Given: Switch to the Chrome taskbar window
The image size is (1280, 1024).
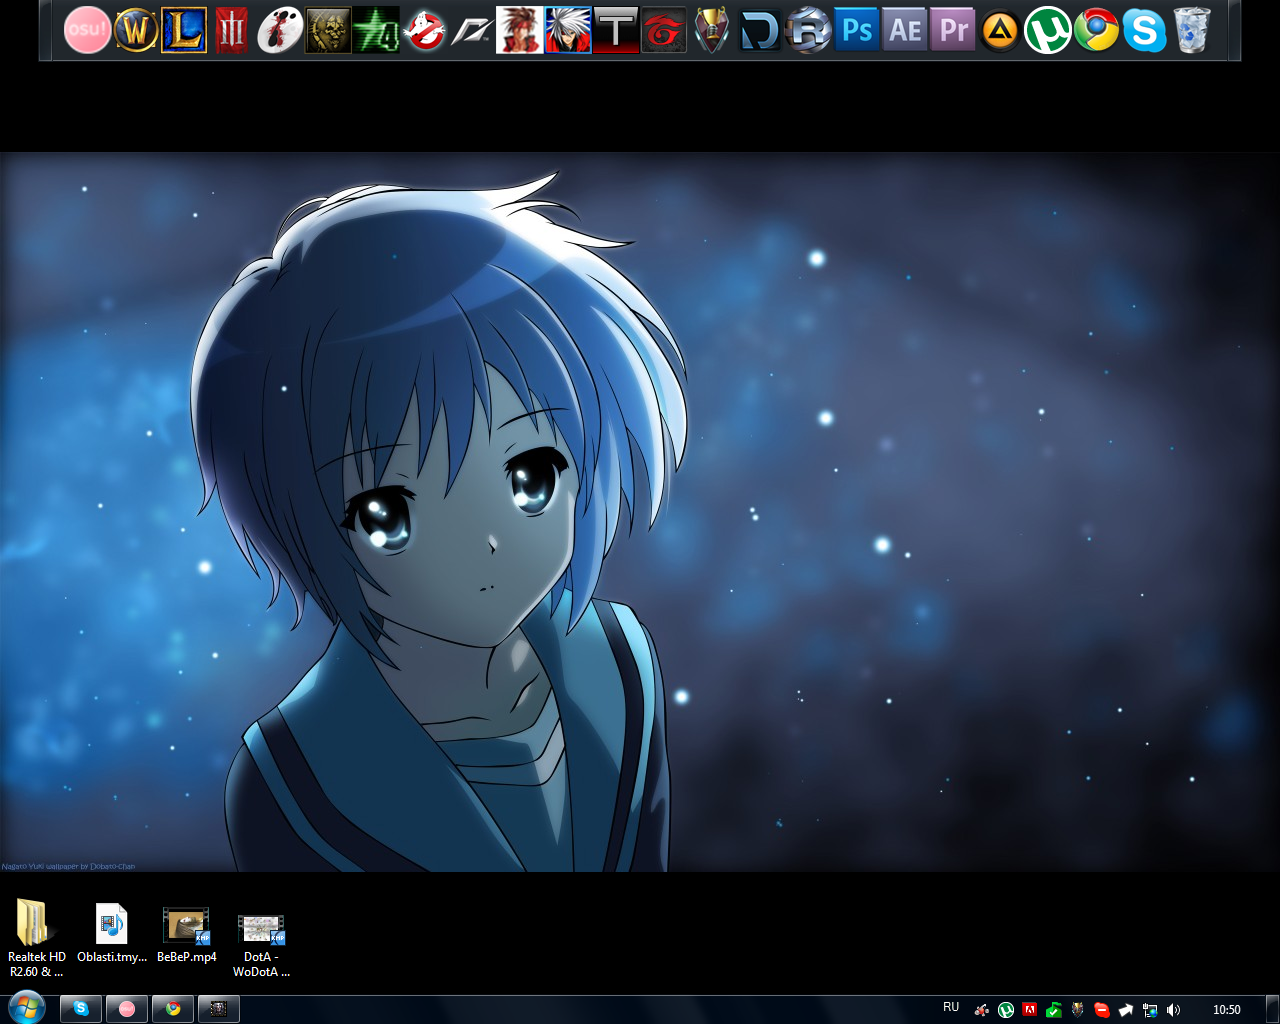Looking at the screenshot, I should point(173,1008).
